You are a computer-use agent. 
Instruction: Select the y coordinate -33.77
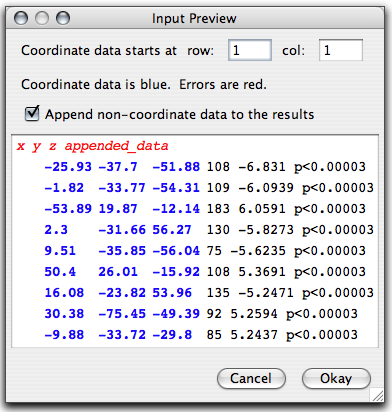point(122,188)
